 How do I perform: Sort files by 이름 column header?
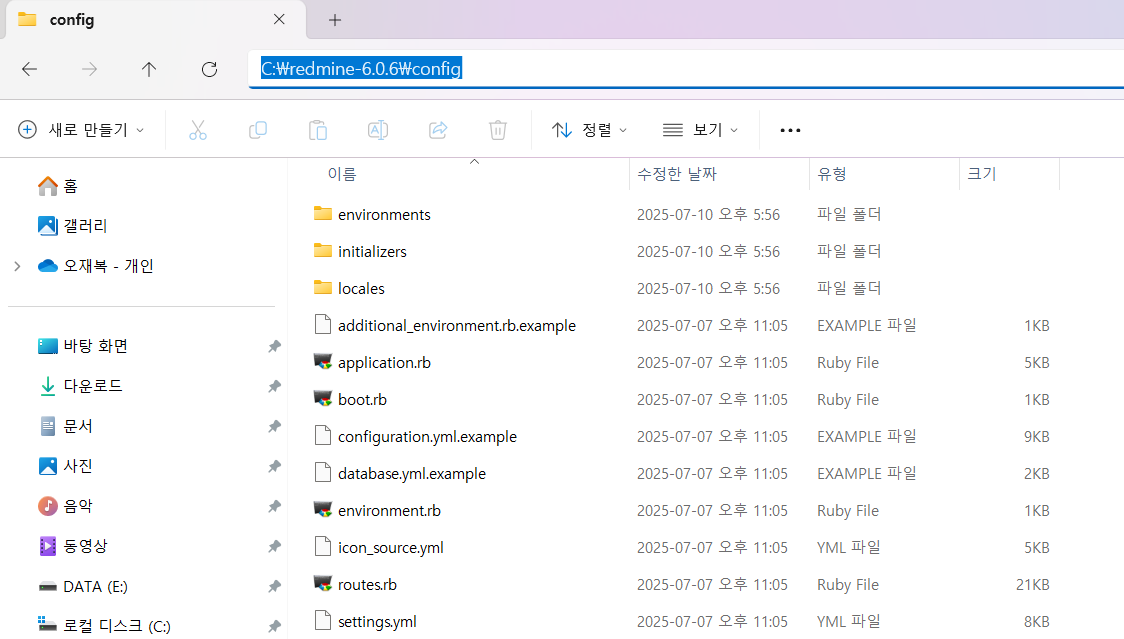[342, 174]
